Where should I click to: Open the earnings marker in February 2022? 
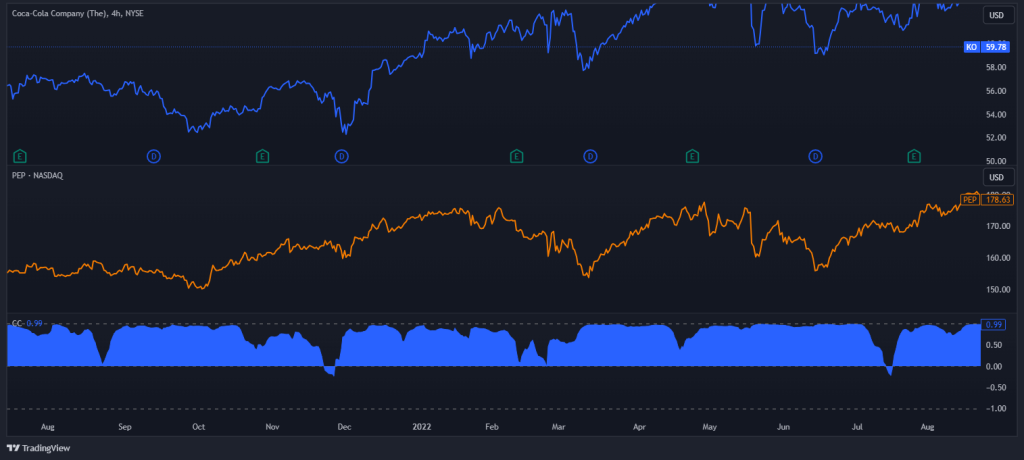[517, 156]
